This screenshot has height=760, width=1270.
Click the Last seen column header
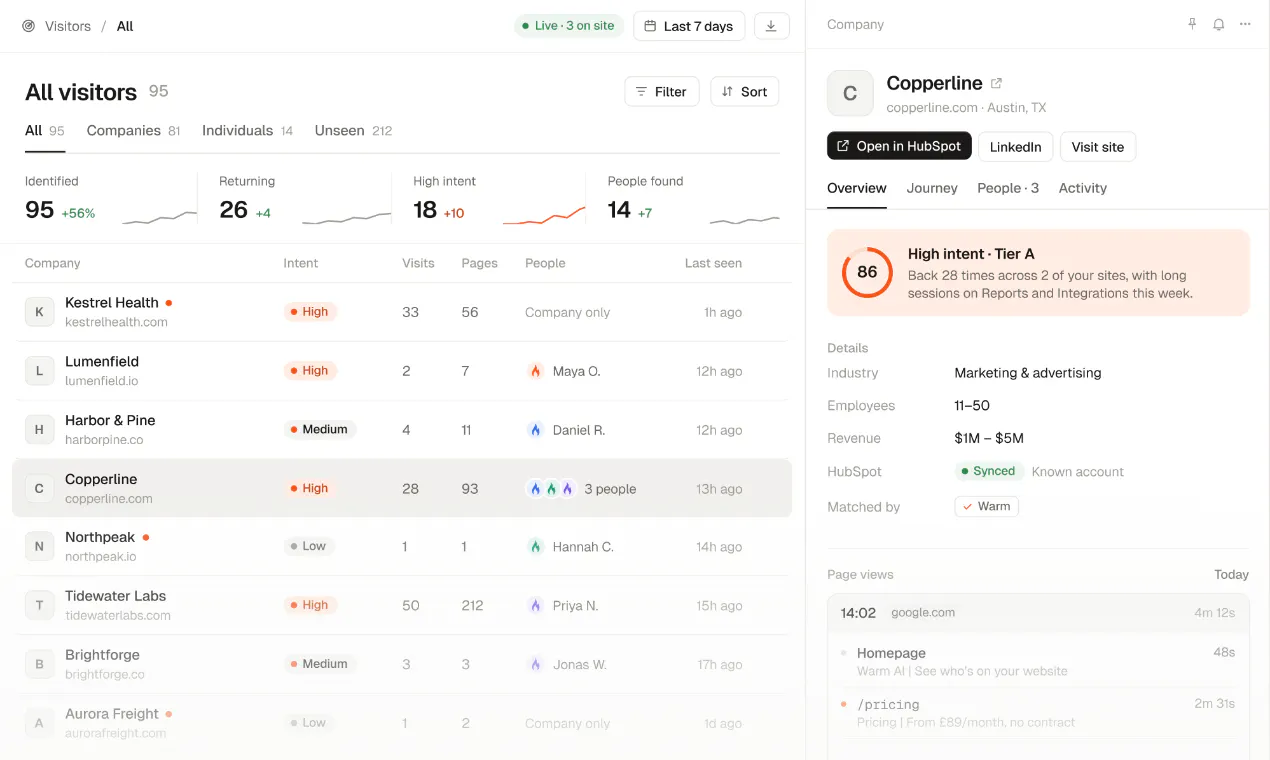point(713,263)
